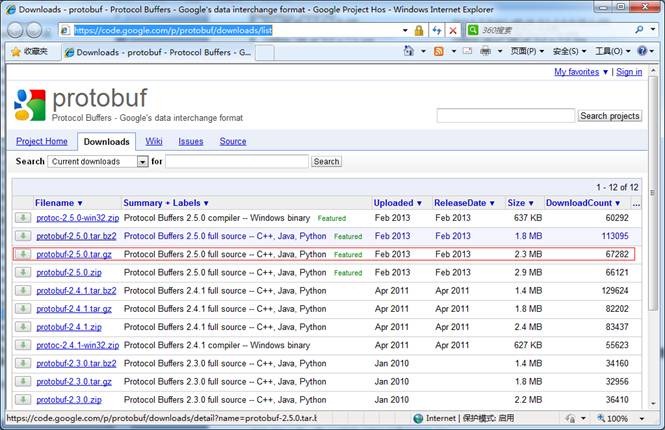Click the Print icon in command bar
Viewport: 665px width, 430px height.
[485, 51]
